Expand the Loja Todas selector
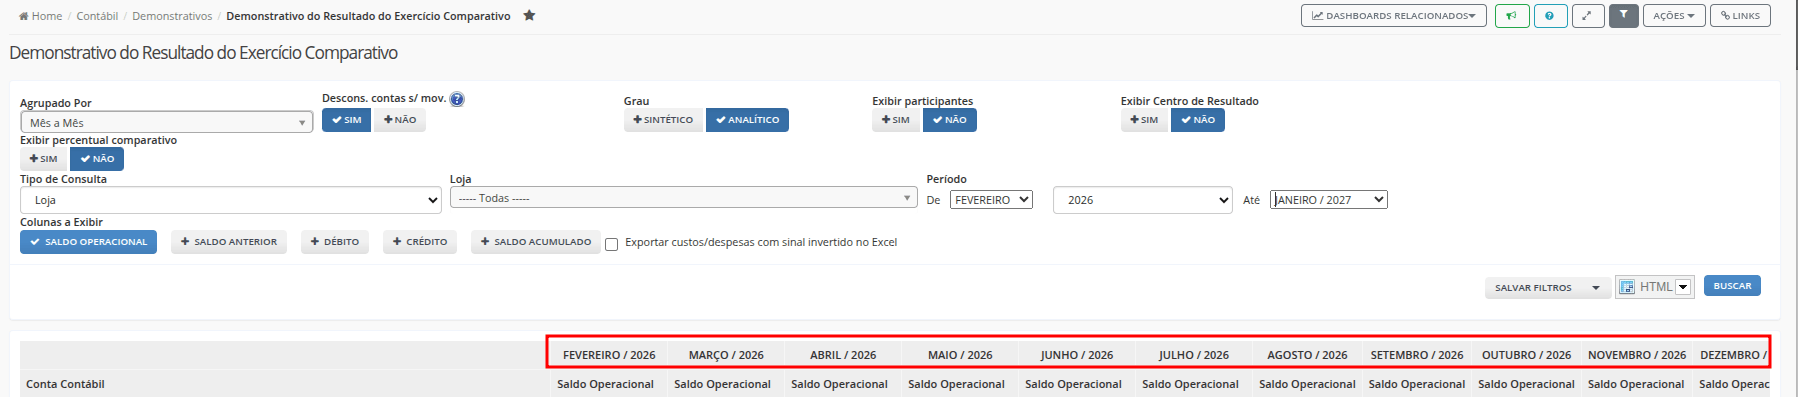The image size is (1798, 397). [683, 198]
